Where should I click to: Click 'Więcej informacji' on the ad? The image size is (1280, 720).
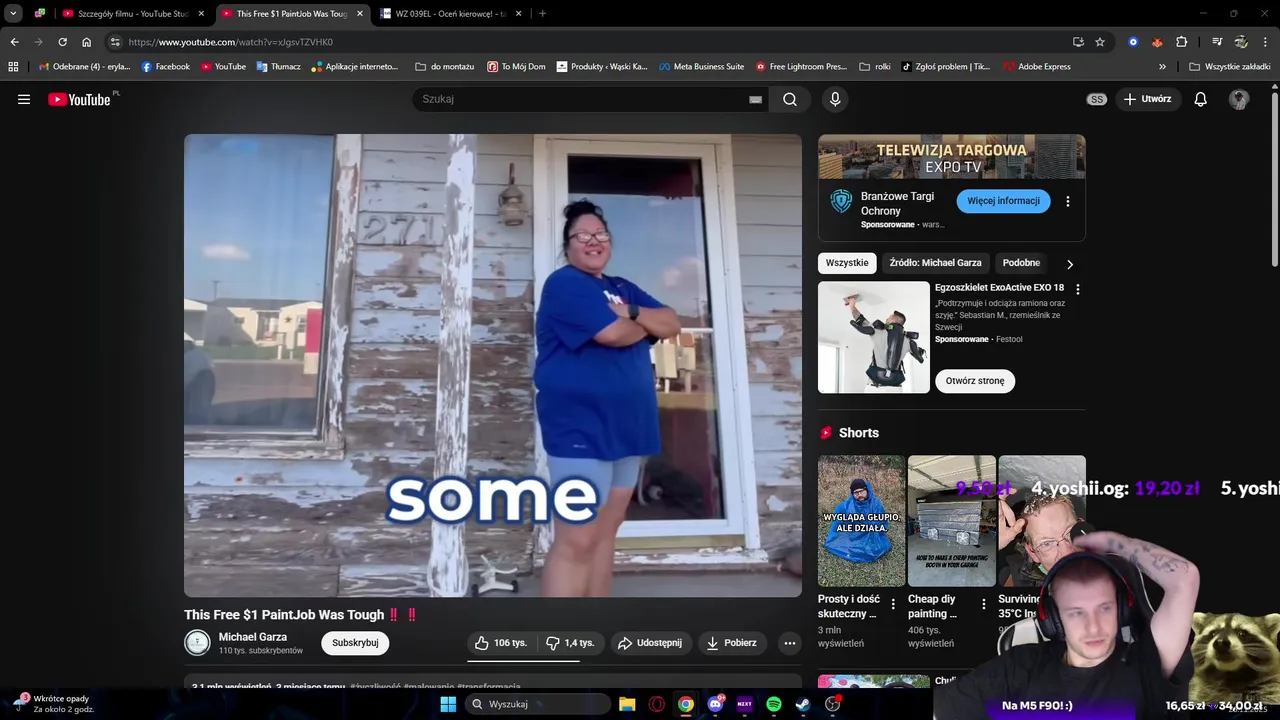(1003, 201)
